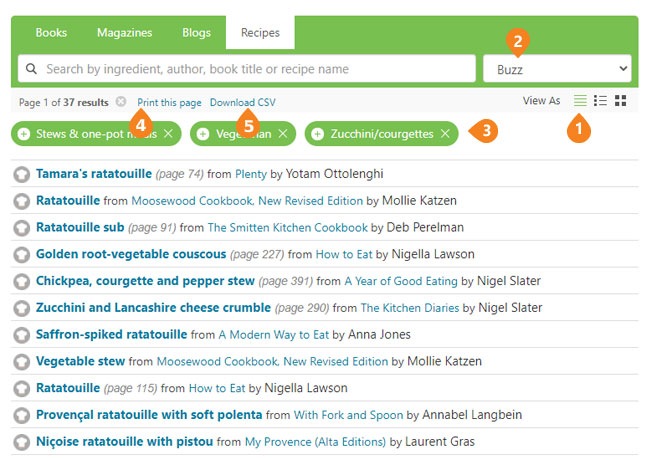650x458 pixels.
Task: Click the text "Laurent Gras"
Action: 440,441
